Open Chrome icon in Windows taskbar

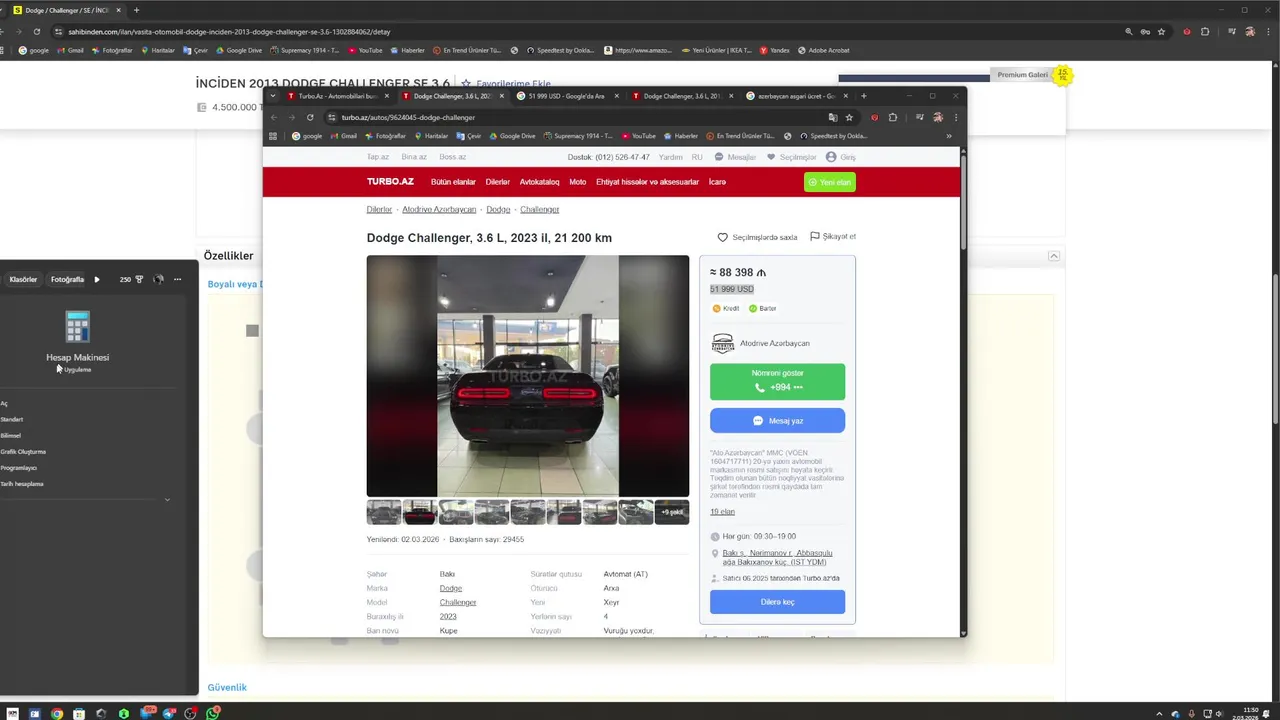click(x=57, y=713)
